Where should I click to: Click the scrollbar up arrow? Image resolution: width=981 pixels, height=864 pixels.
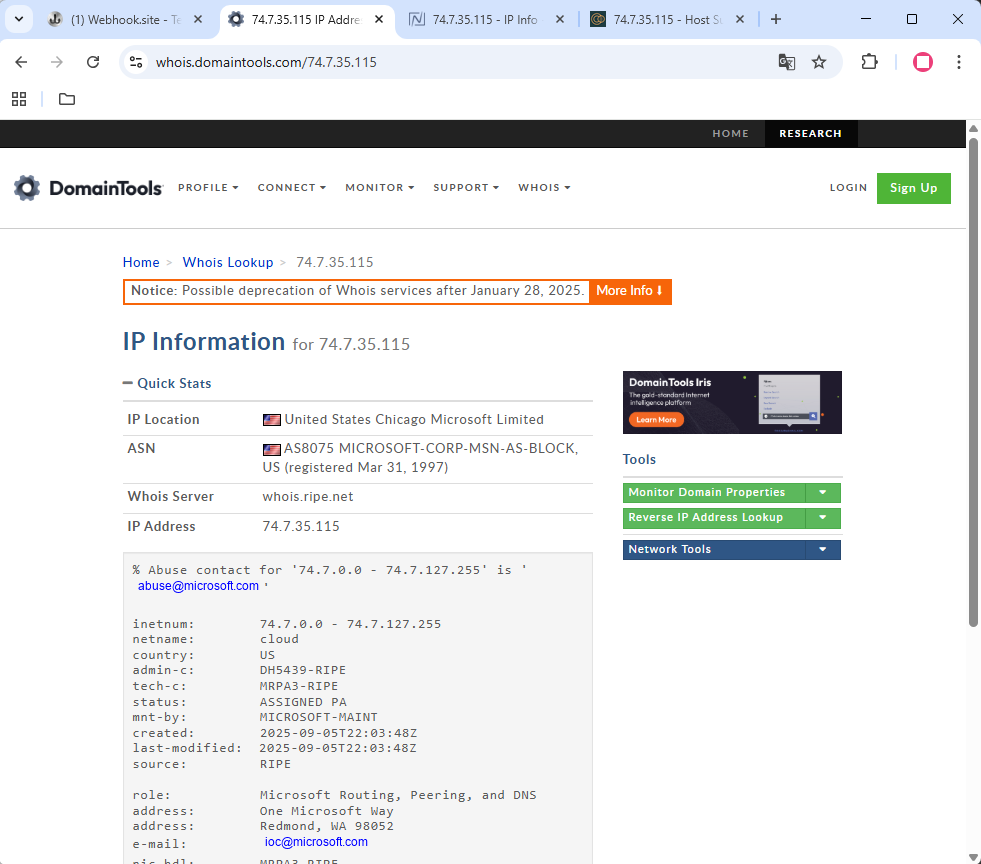(973, 128)
